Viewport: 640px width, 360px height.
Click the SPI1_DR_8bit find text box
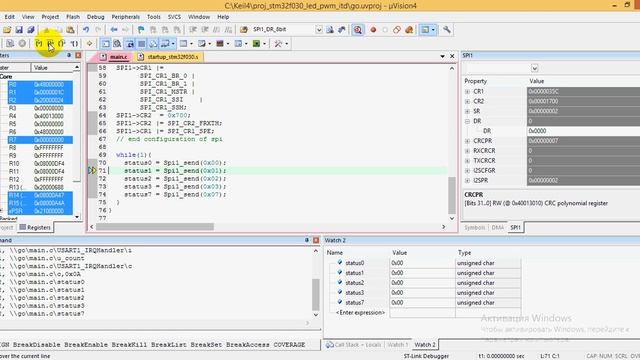[x=282, y=29]
